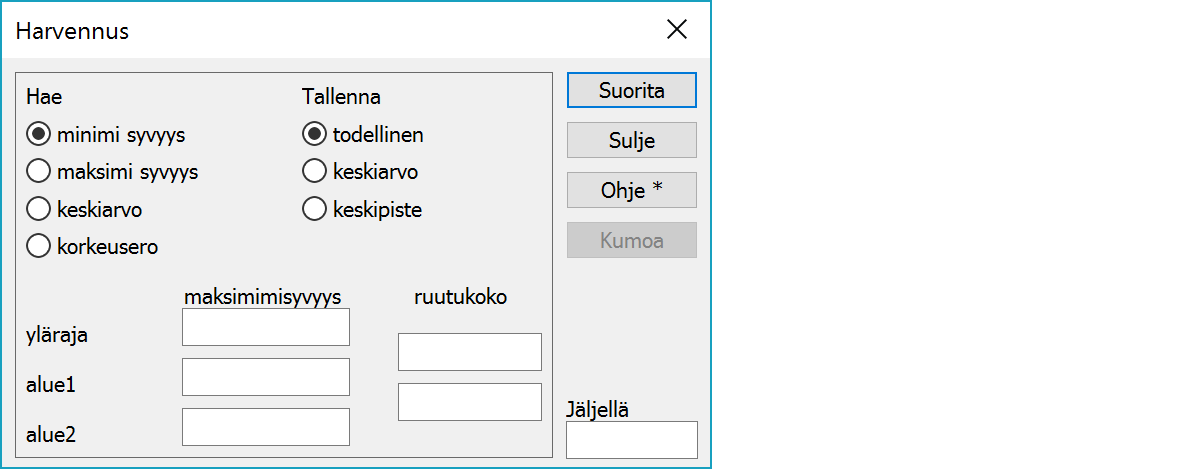Click the Jäljellä text box
The height and width of the screenshot is (469, 1200).
pos(631,440)
